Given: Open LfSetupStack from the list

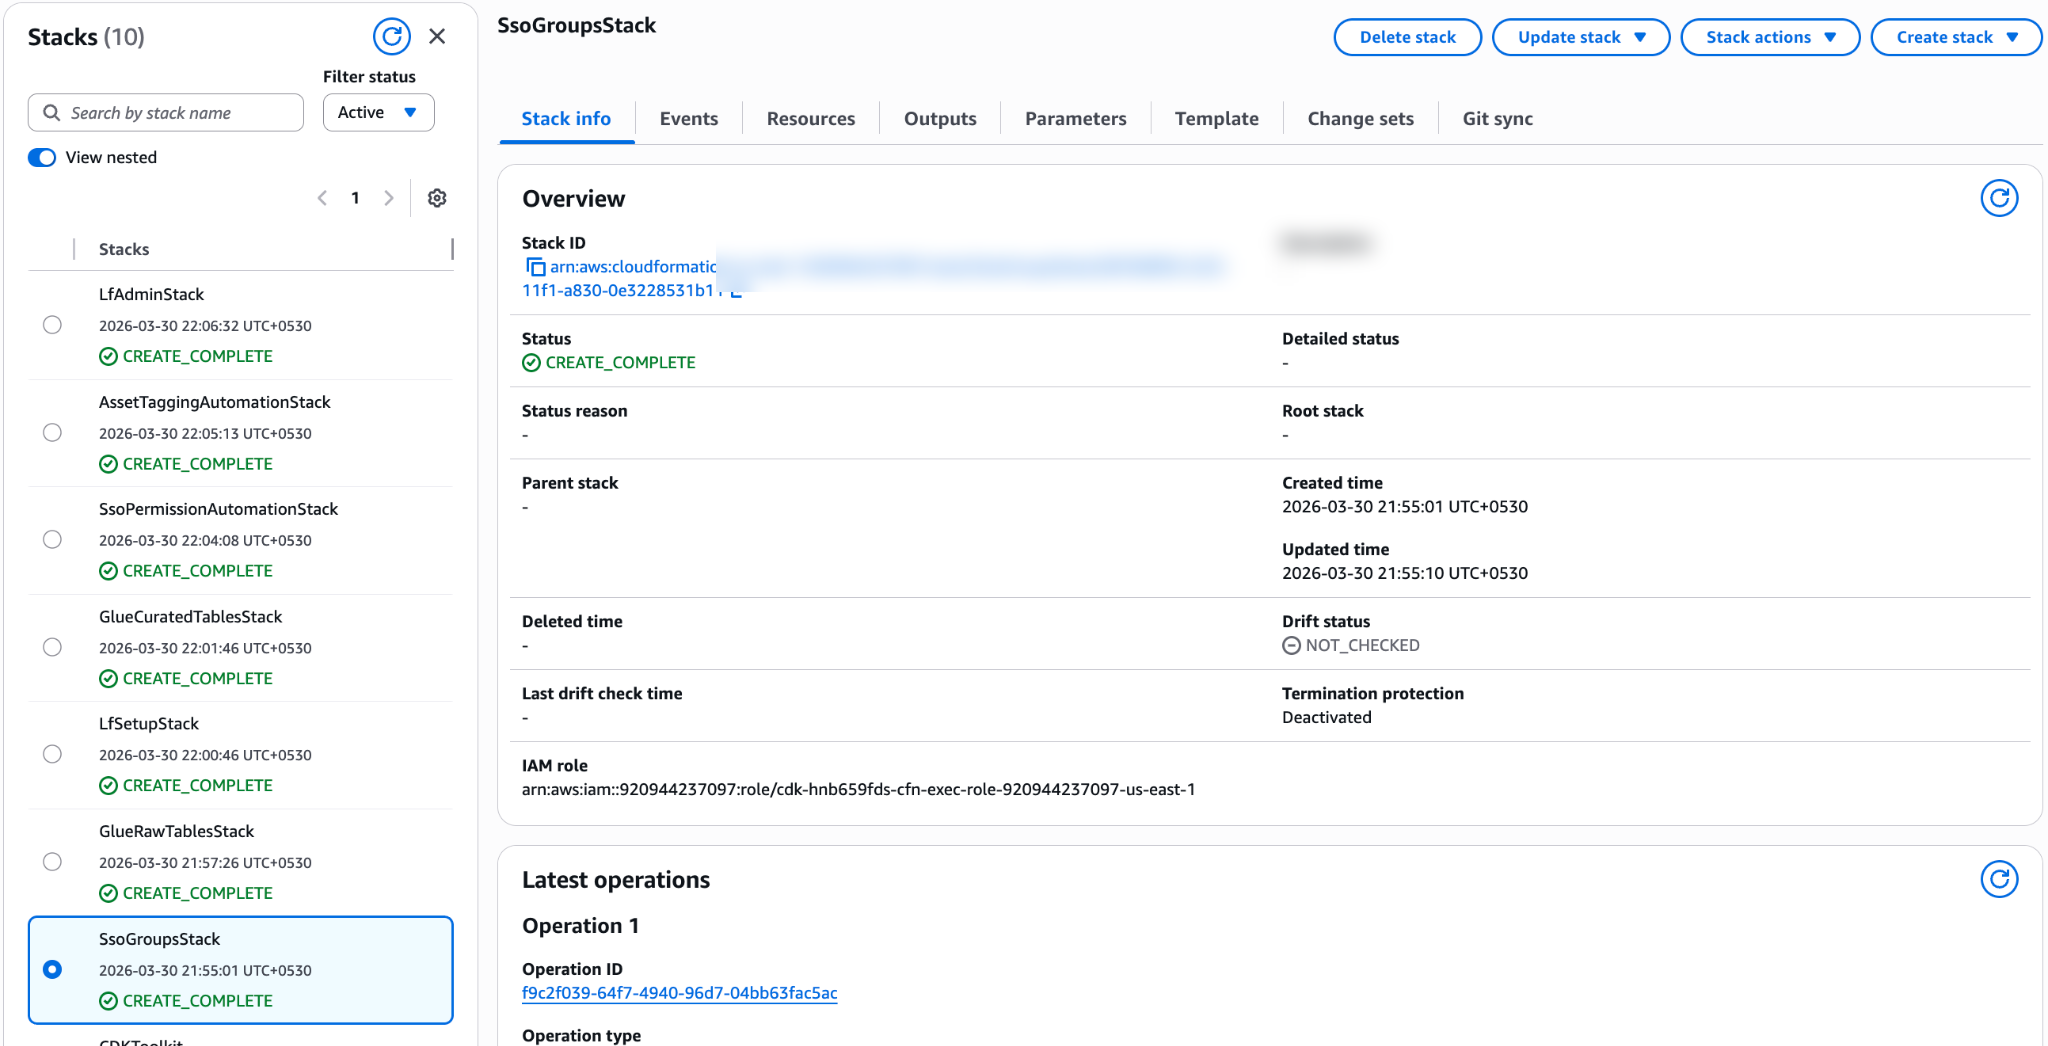Looking at the screenshot, I should [x=149, y=724].
